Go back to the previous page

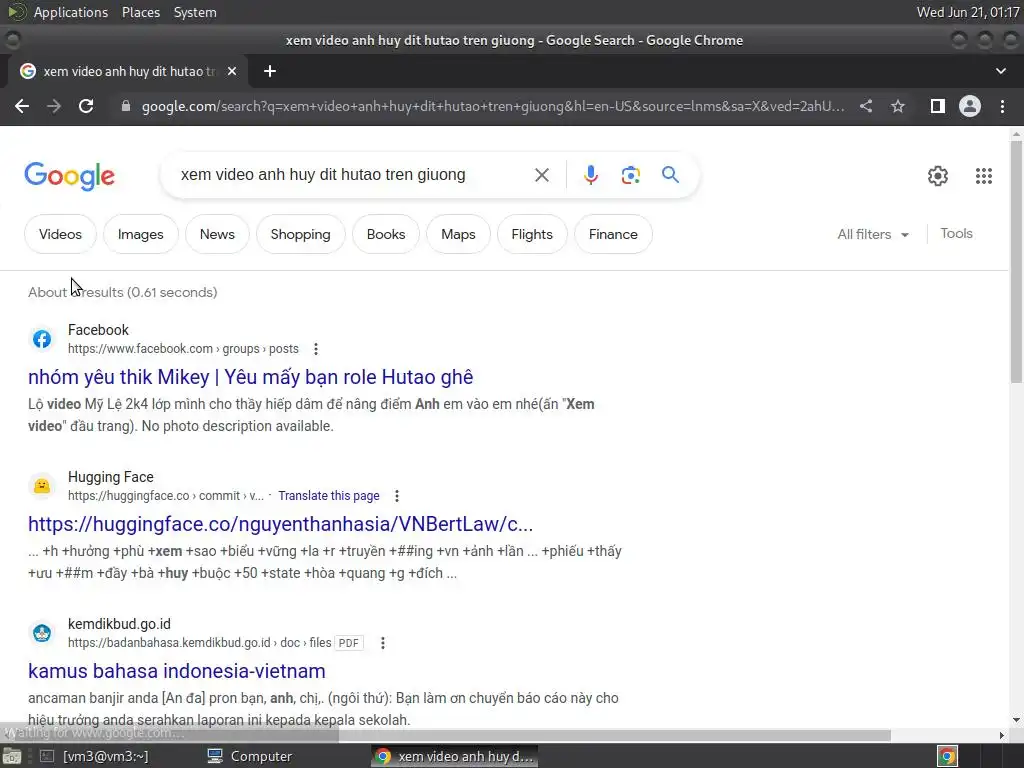22,106
